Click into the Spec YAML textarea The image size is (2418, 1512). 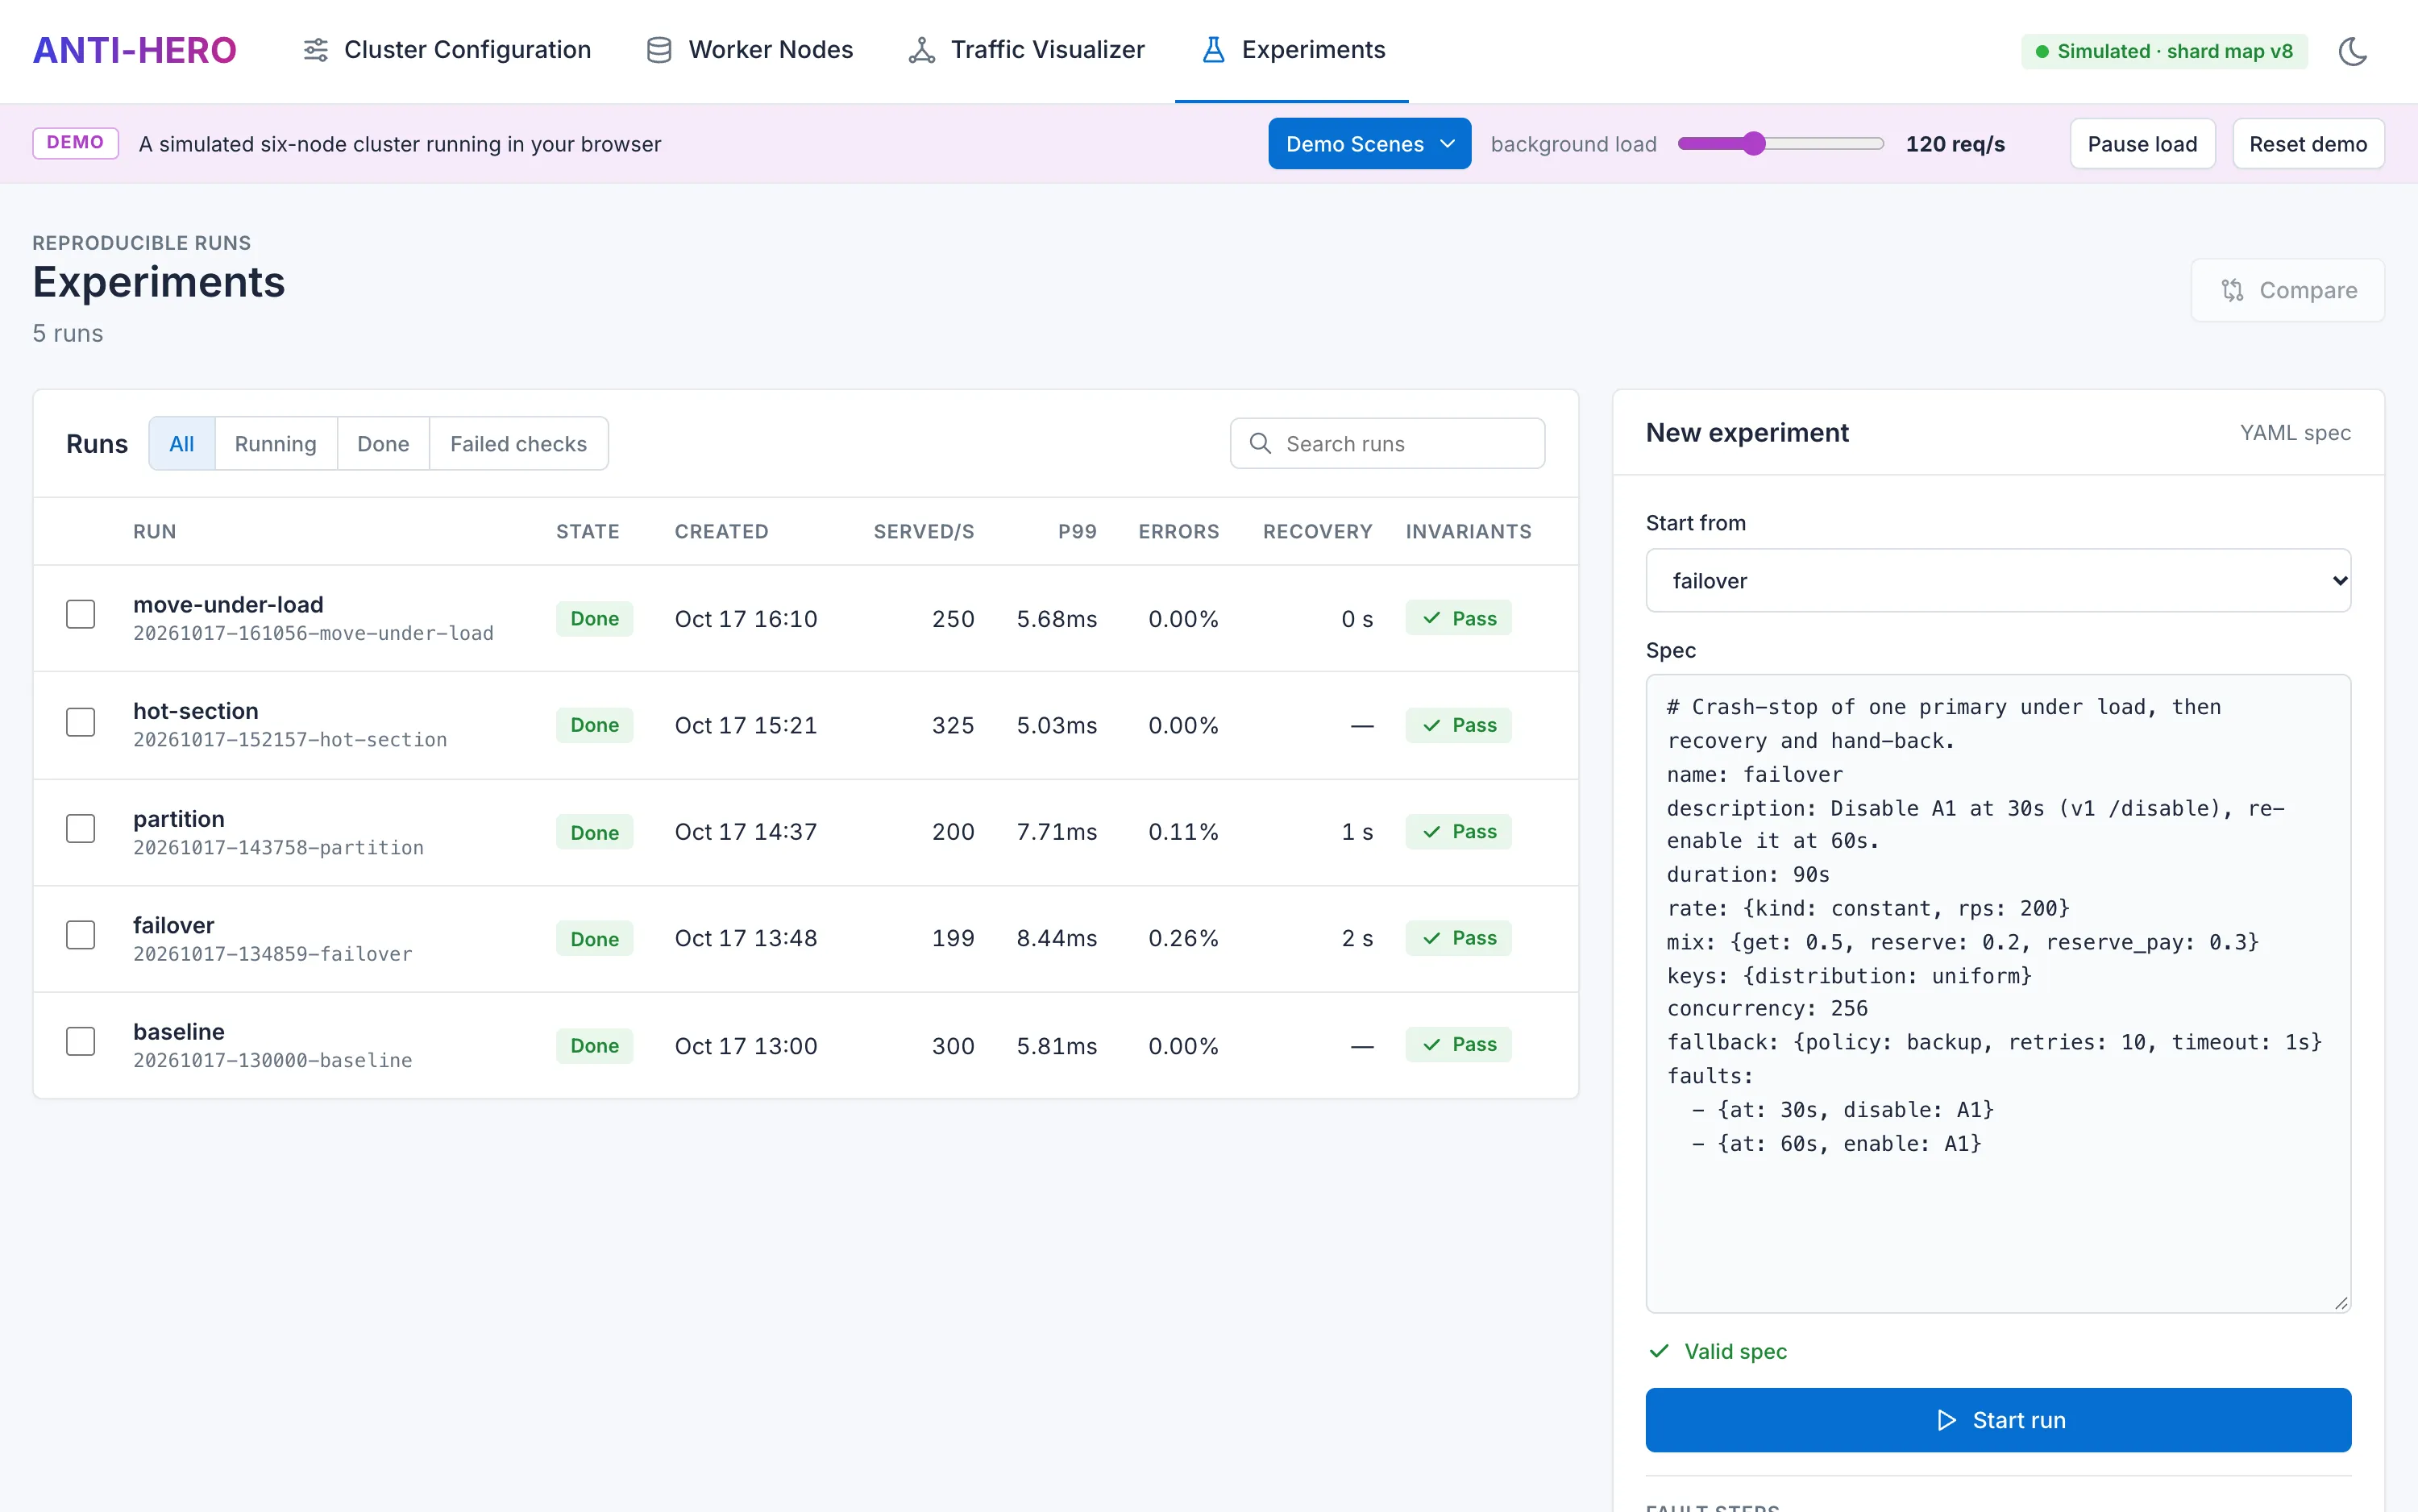(x=1998, y=993)
